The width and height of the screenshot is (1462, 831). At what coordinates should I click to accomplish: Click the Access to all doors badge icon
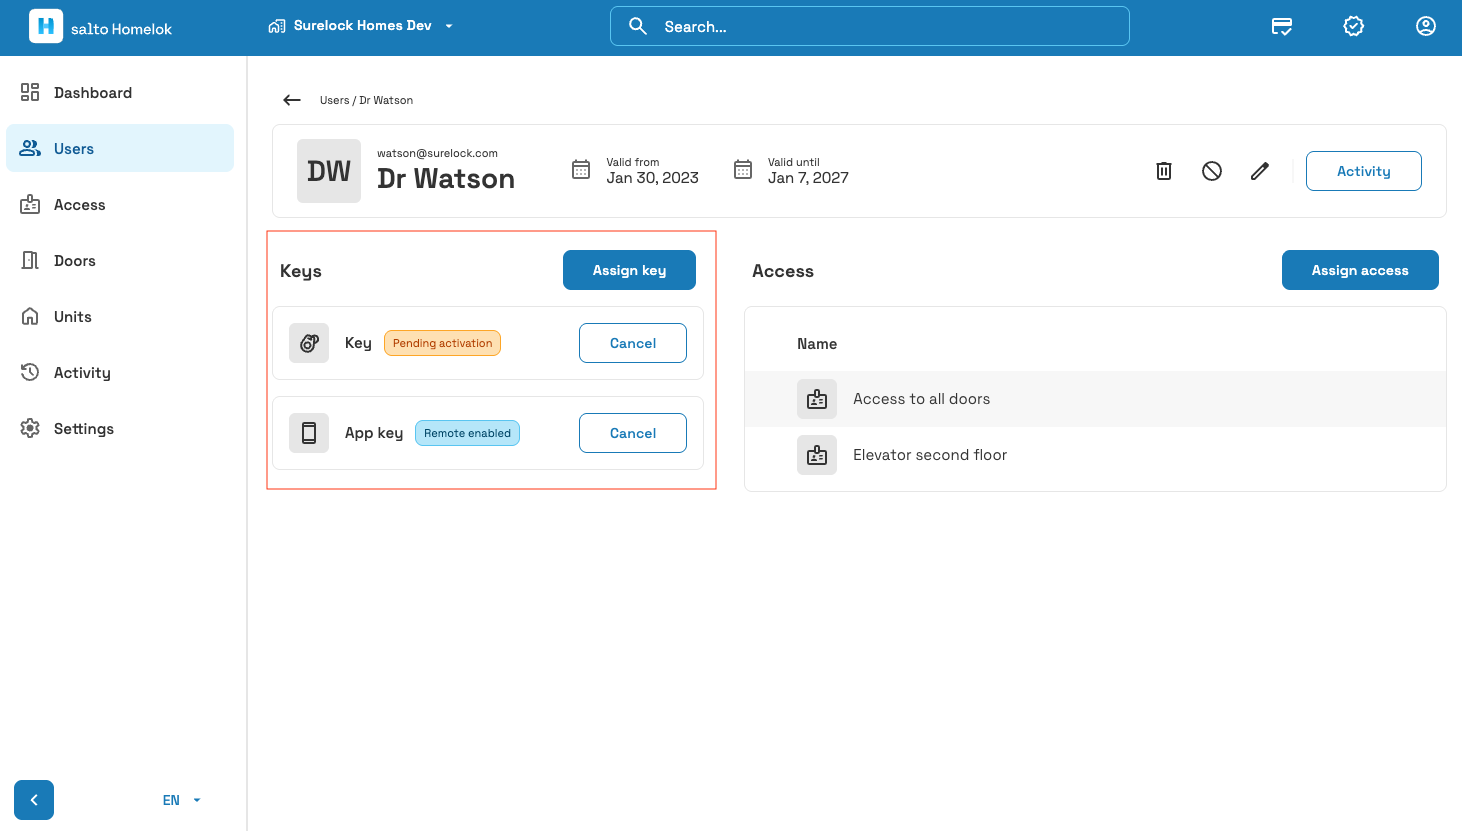coord(817,399)
